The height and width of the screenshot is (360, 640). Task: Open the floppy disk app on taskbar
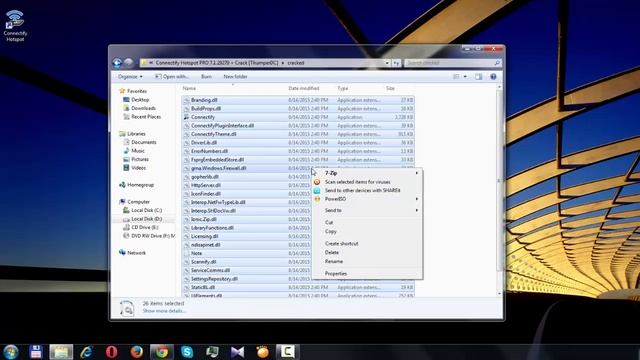[36, 351]
